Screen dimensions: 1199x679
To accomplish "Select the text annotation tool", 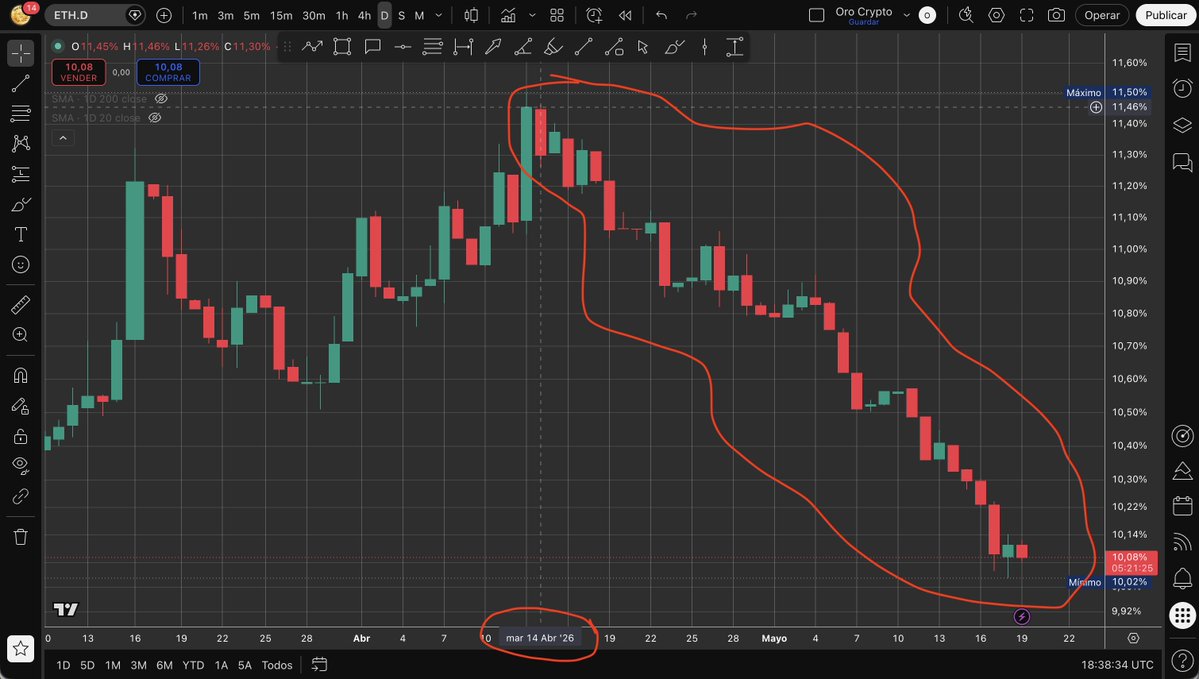I will pyautogui.click(x=21, y=234).
